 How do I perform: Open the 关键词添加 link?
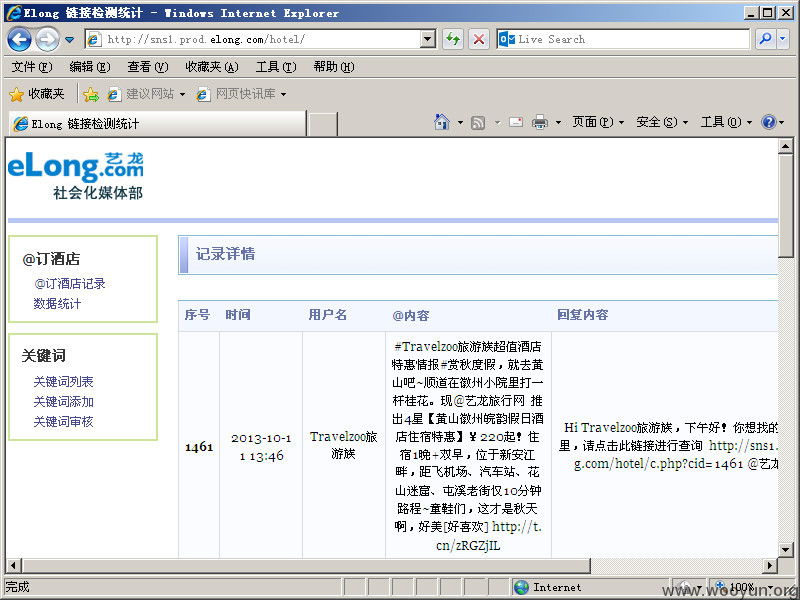(x=63, y=402)
